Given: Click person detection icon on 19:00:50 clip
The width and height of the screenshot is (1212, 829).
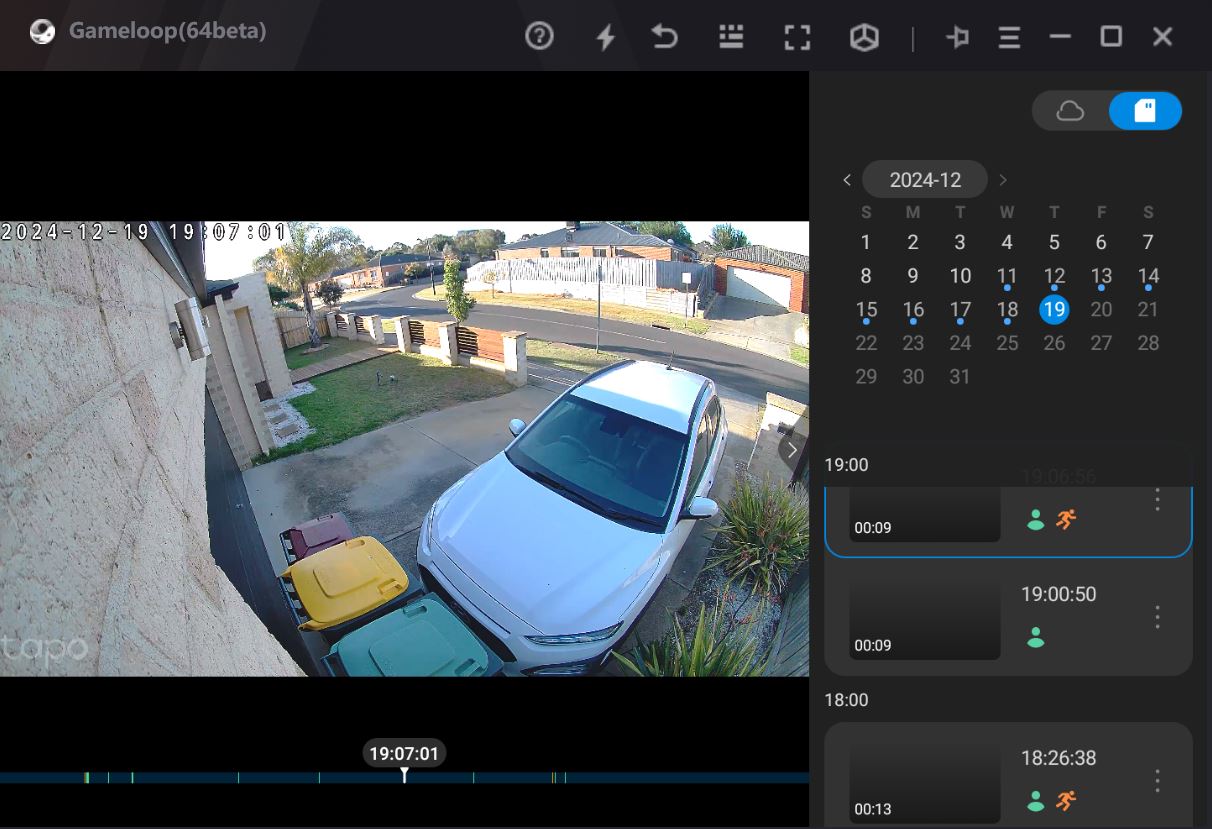Looking at the screenshot, I should coord(1036,637).
